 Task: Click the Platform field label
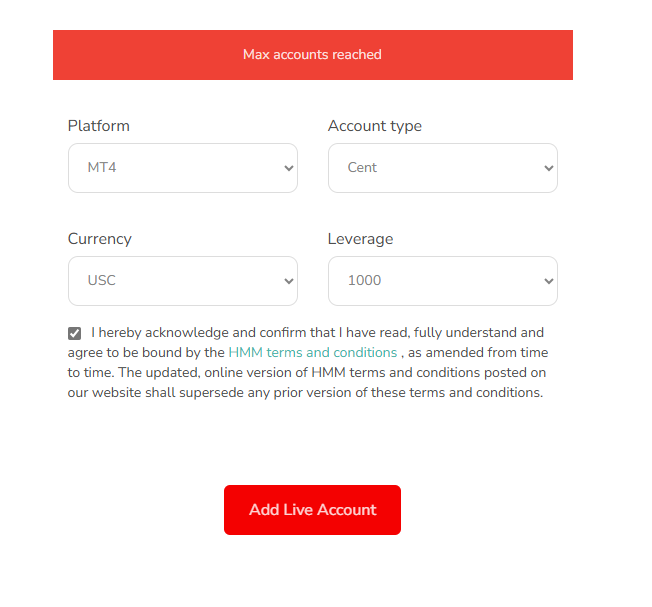tap(99, 126)
